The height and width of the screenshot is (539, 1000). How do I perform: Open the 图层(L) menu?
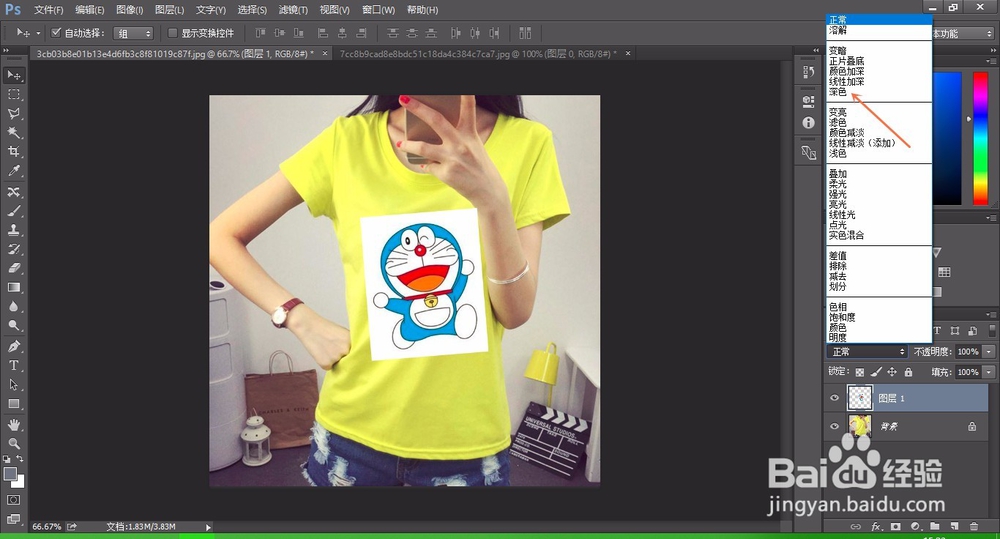pyautogui.click(x=170, y=10)
